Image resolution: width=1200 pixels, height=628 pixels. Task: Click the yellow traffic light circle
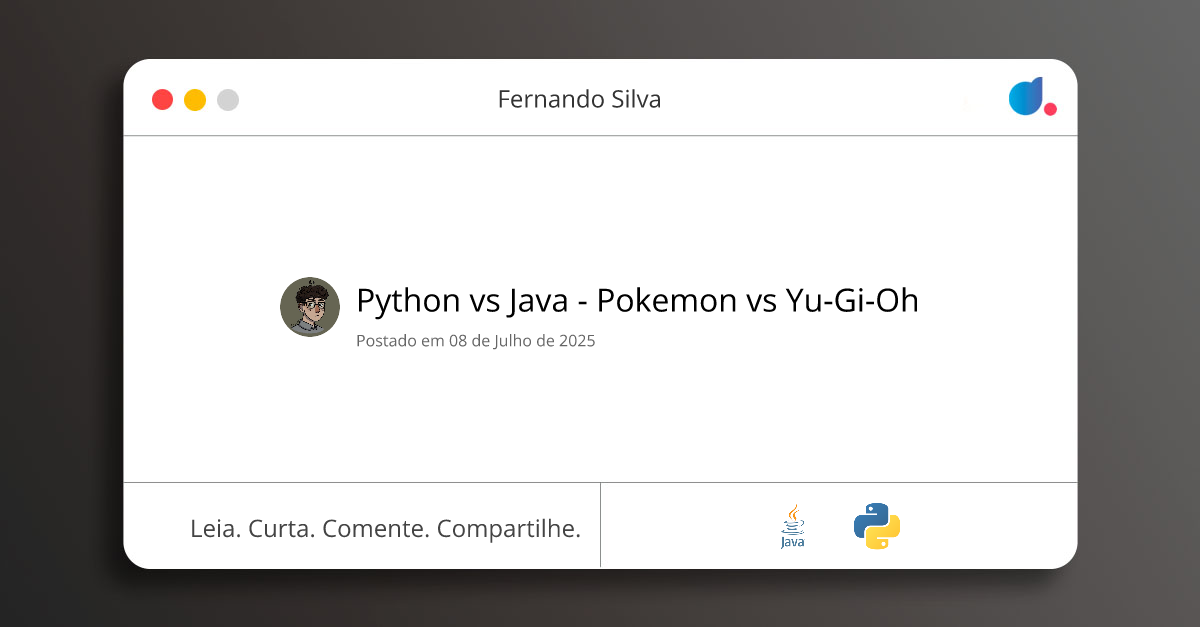(194, 99)
